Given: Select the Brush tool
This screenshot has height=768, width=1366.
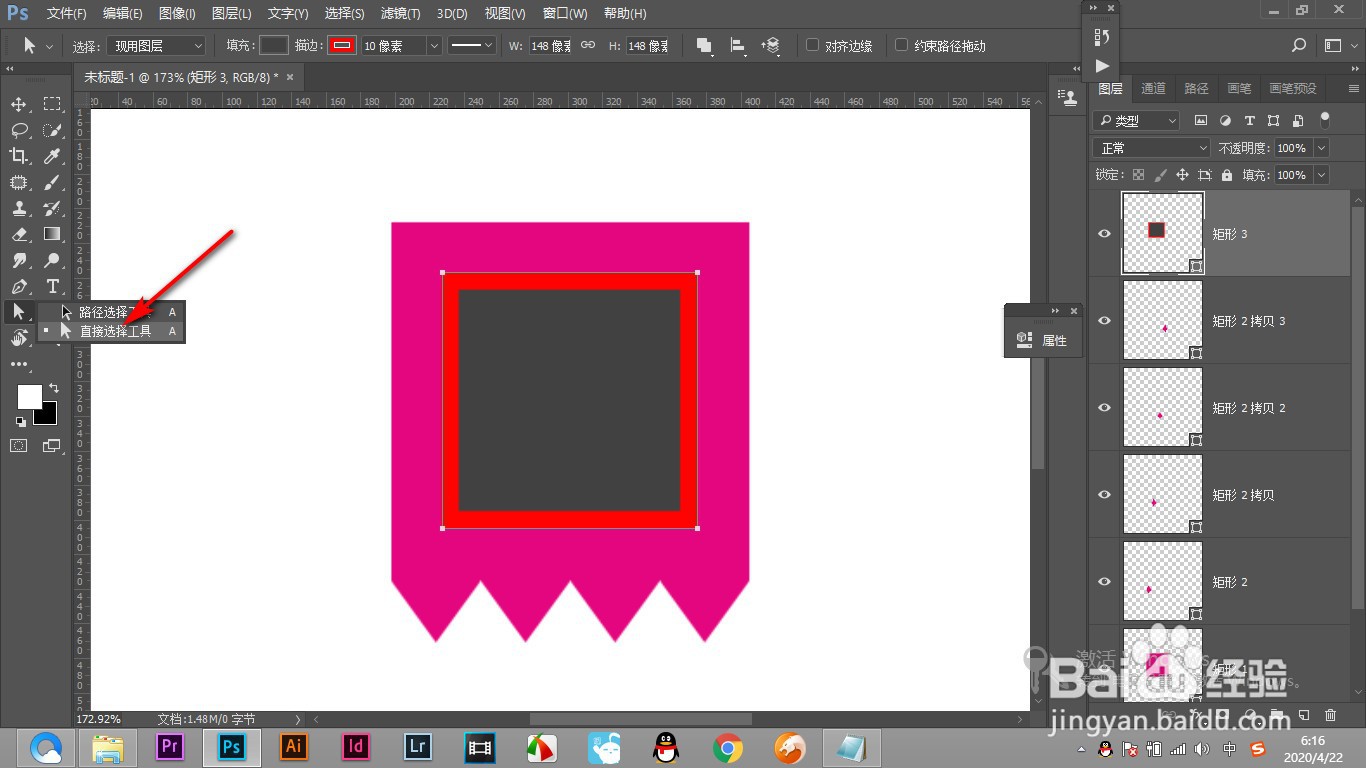Looking at the screenshot, I should (52, 182).
